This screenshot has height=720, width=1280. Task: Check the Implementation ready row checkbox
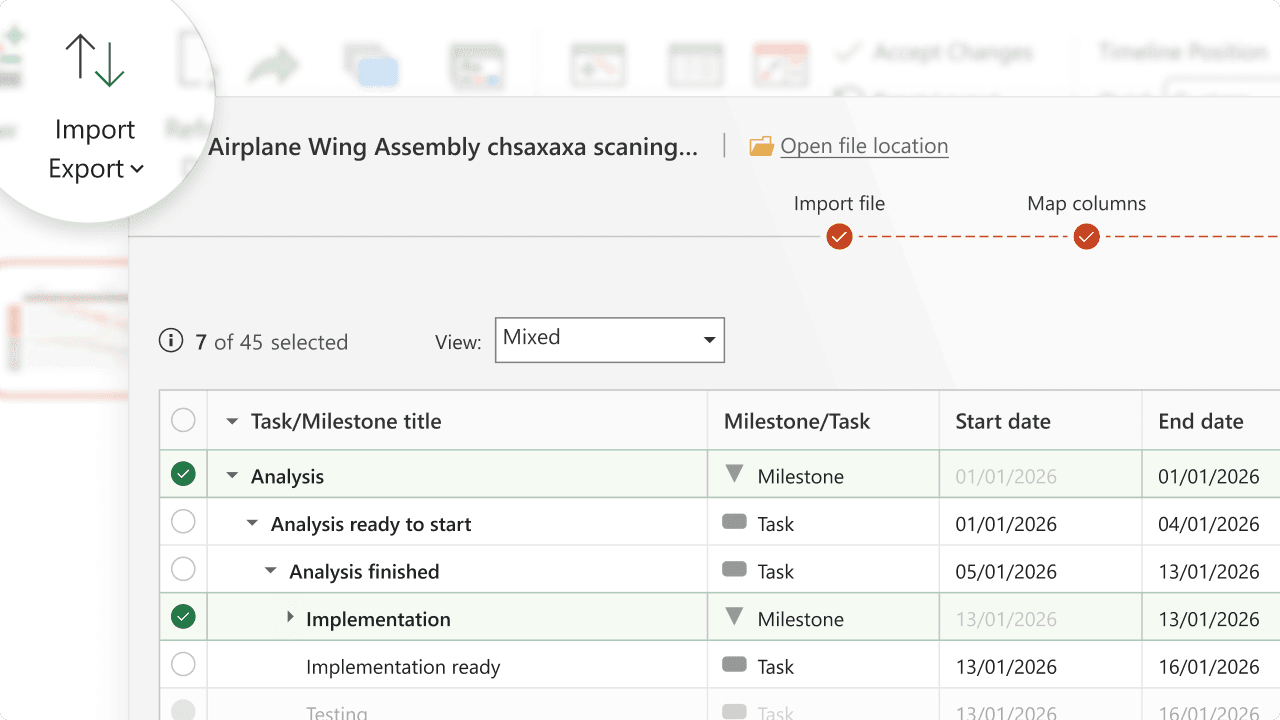click(183, 665)
